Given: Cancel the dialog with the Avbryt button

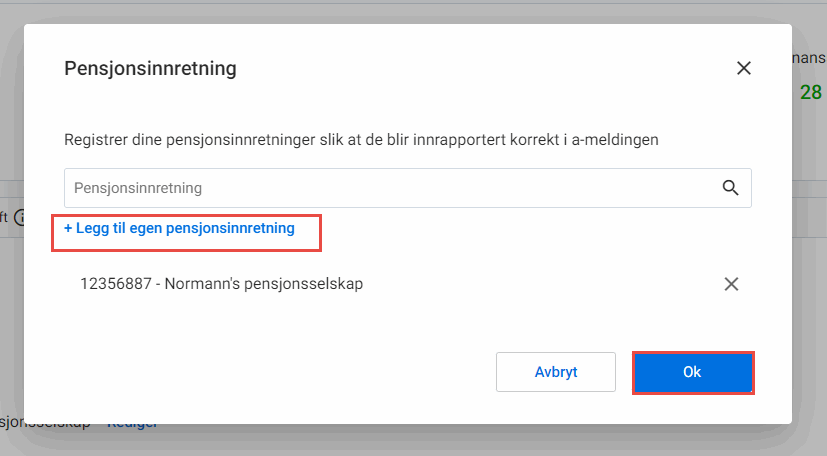Looking at the screenshot, I should (556, 372).
